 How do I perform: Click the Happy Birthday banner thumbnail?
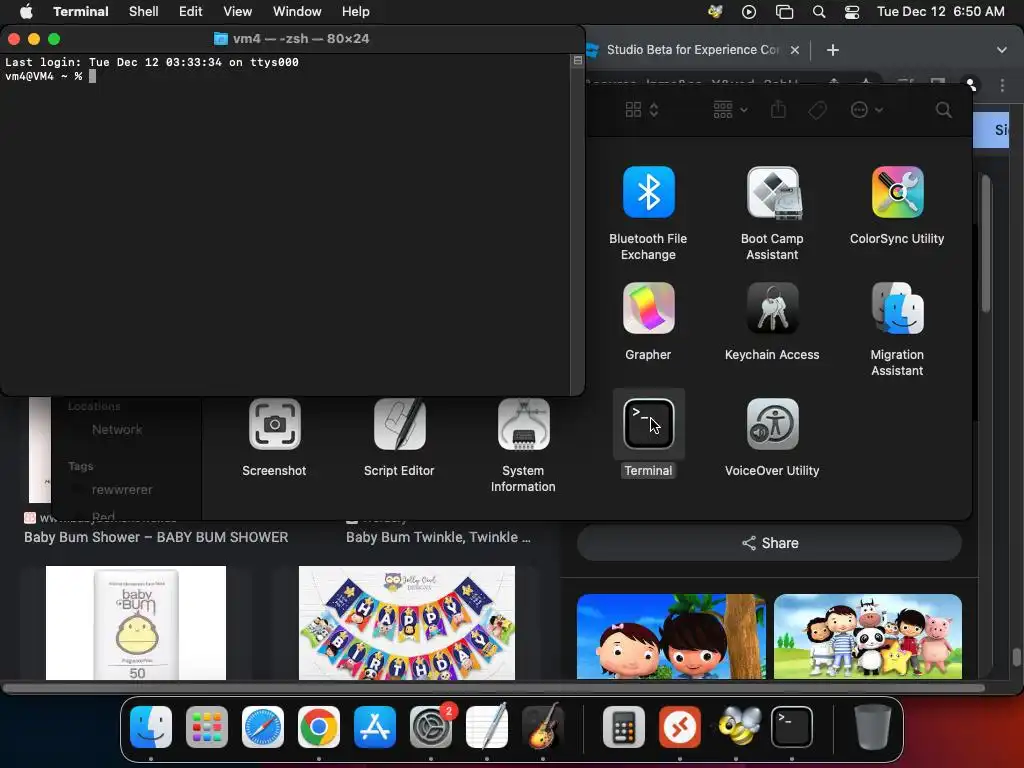click(x=407, y=623)
